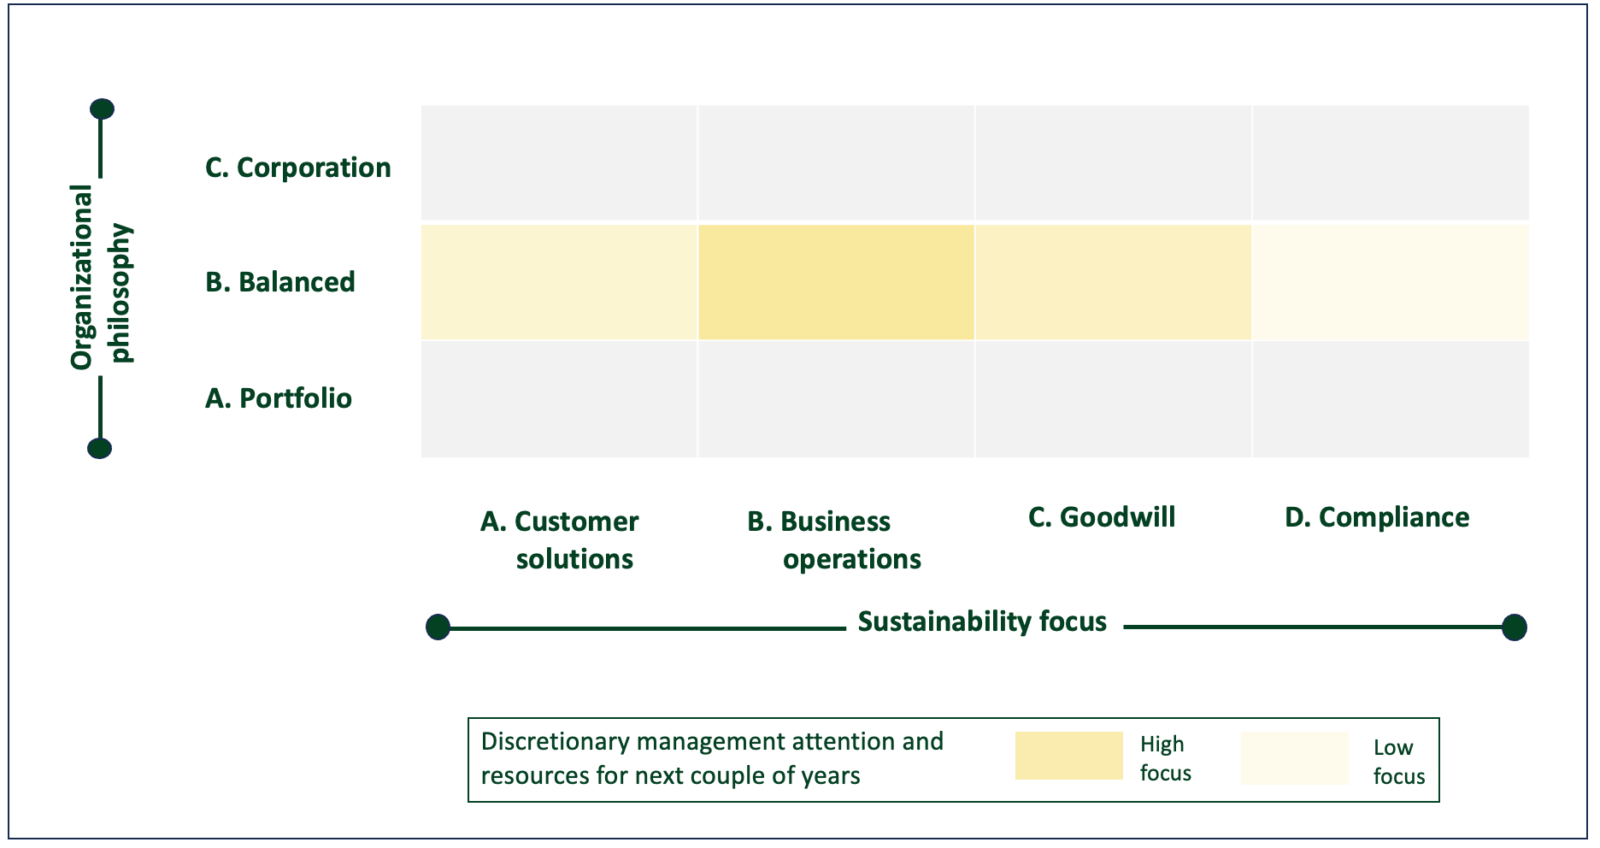Select the Balanced row Goodwill cell

pos(1113,282)
